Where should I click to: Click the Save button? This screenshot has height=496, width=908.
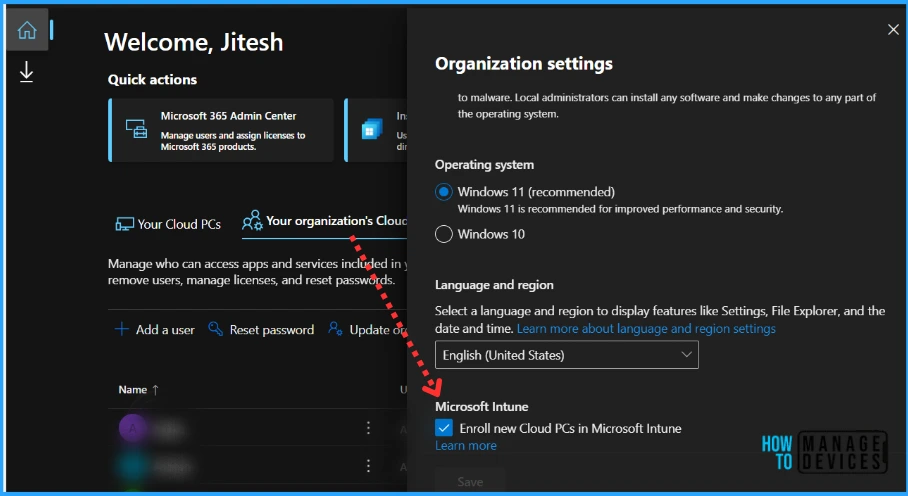coord(470,481)
